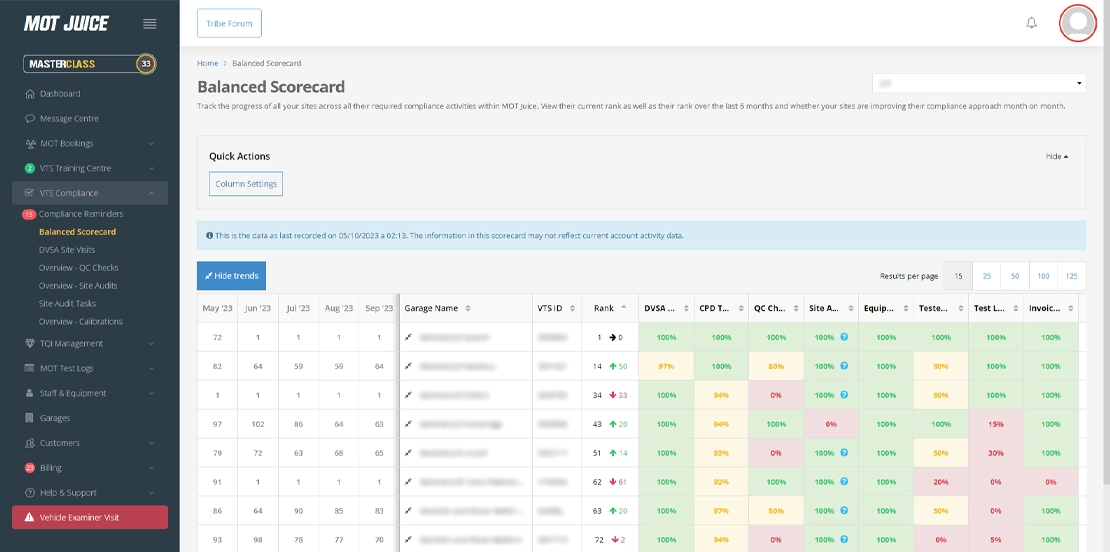This screenshot has height=552, width=1110.
Task: Select Balanced Scorecard in the sidebar
Action: pos(77,231)
